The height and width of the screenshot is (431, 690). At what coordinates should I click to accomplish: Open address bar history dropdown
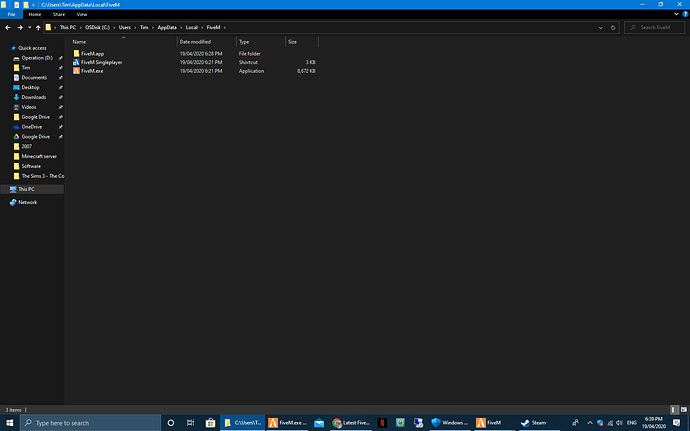click(x=601, y=27)
